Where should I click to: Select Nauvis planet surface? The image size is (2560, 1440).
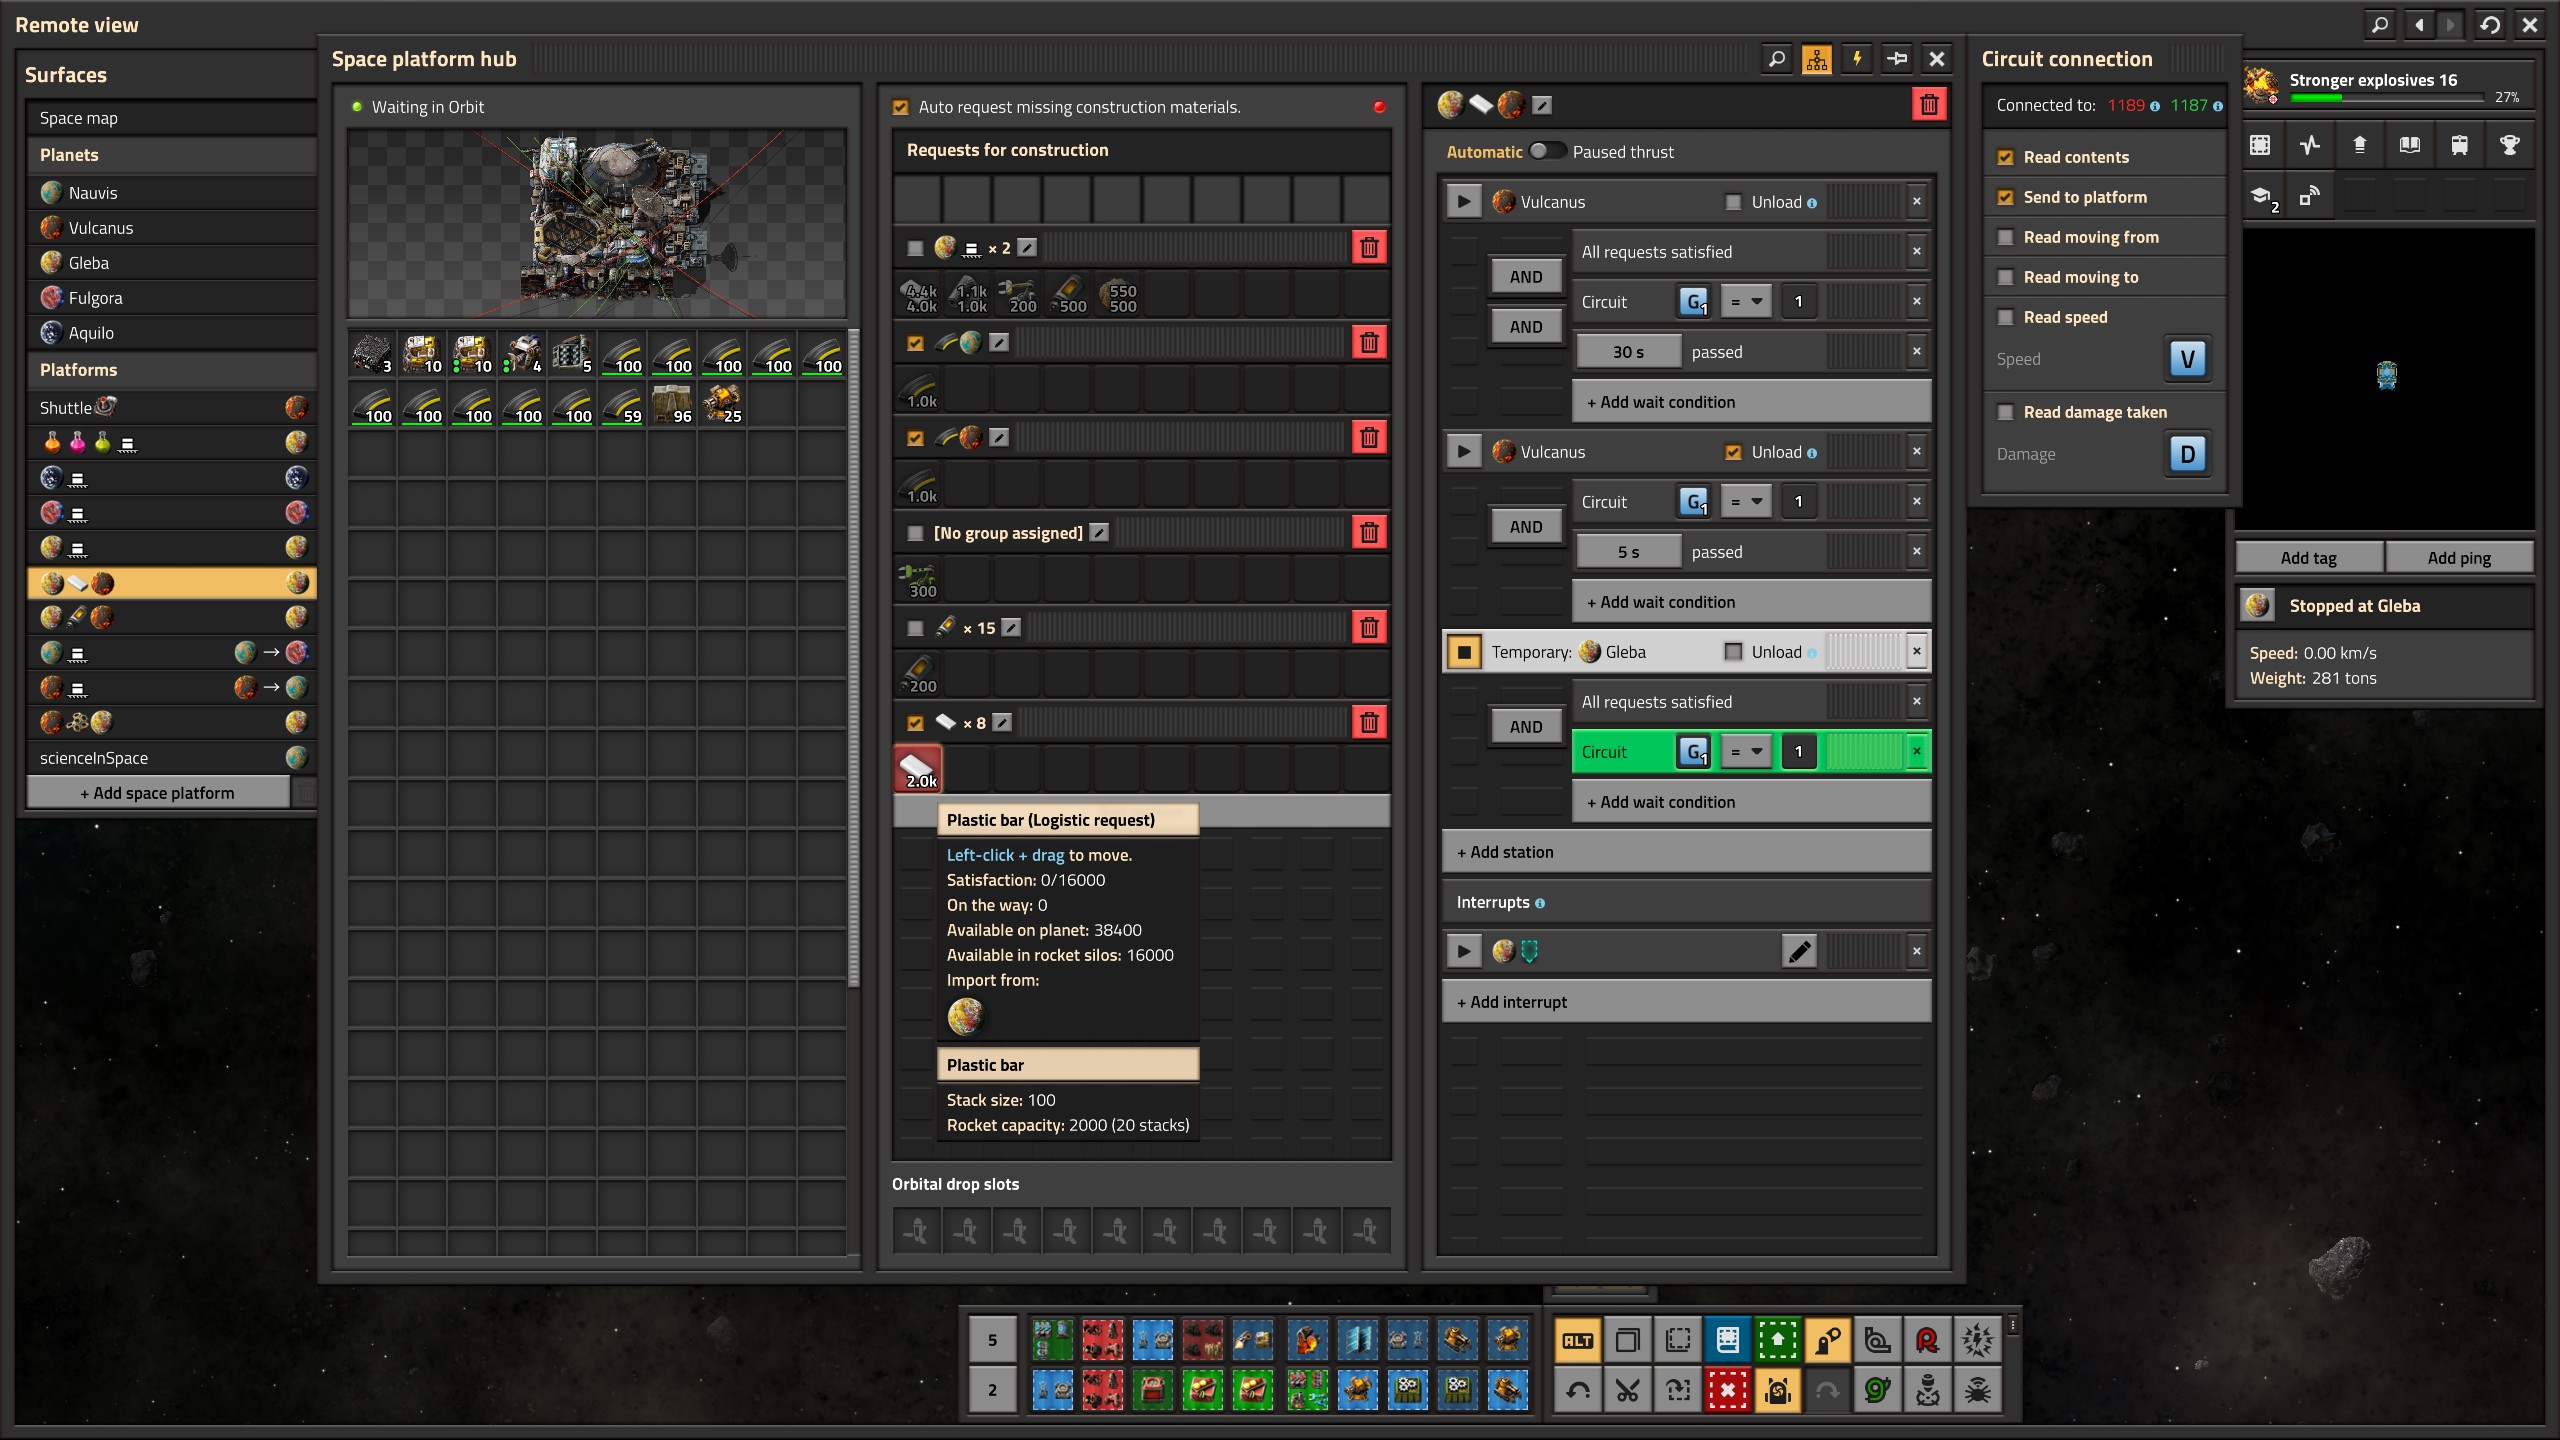point(171,193)
